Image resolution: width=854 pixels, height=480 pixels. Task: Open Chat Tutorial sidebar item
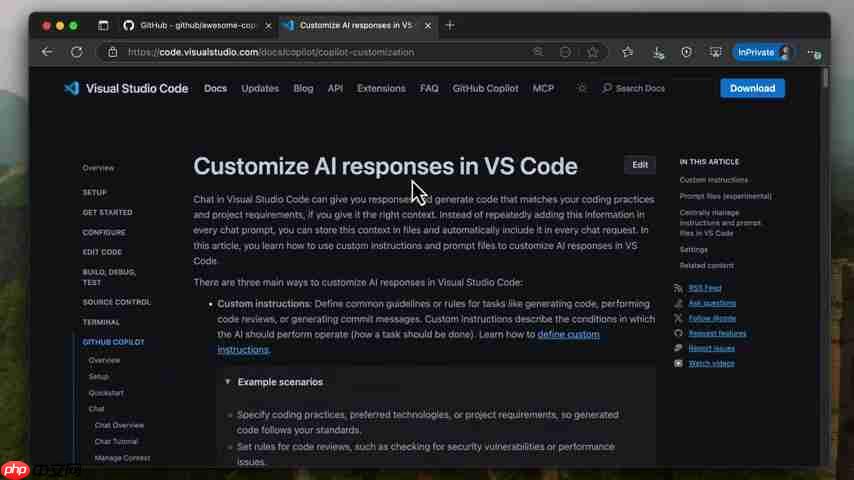117,441
